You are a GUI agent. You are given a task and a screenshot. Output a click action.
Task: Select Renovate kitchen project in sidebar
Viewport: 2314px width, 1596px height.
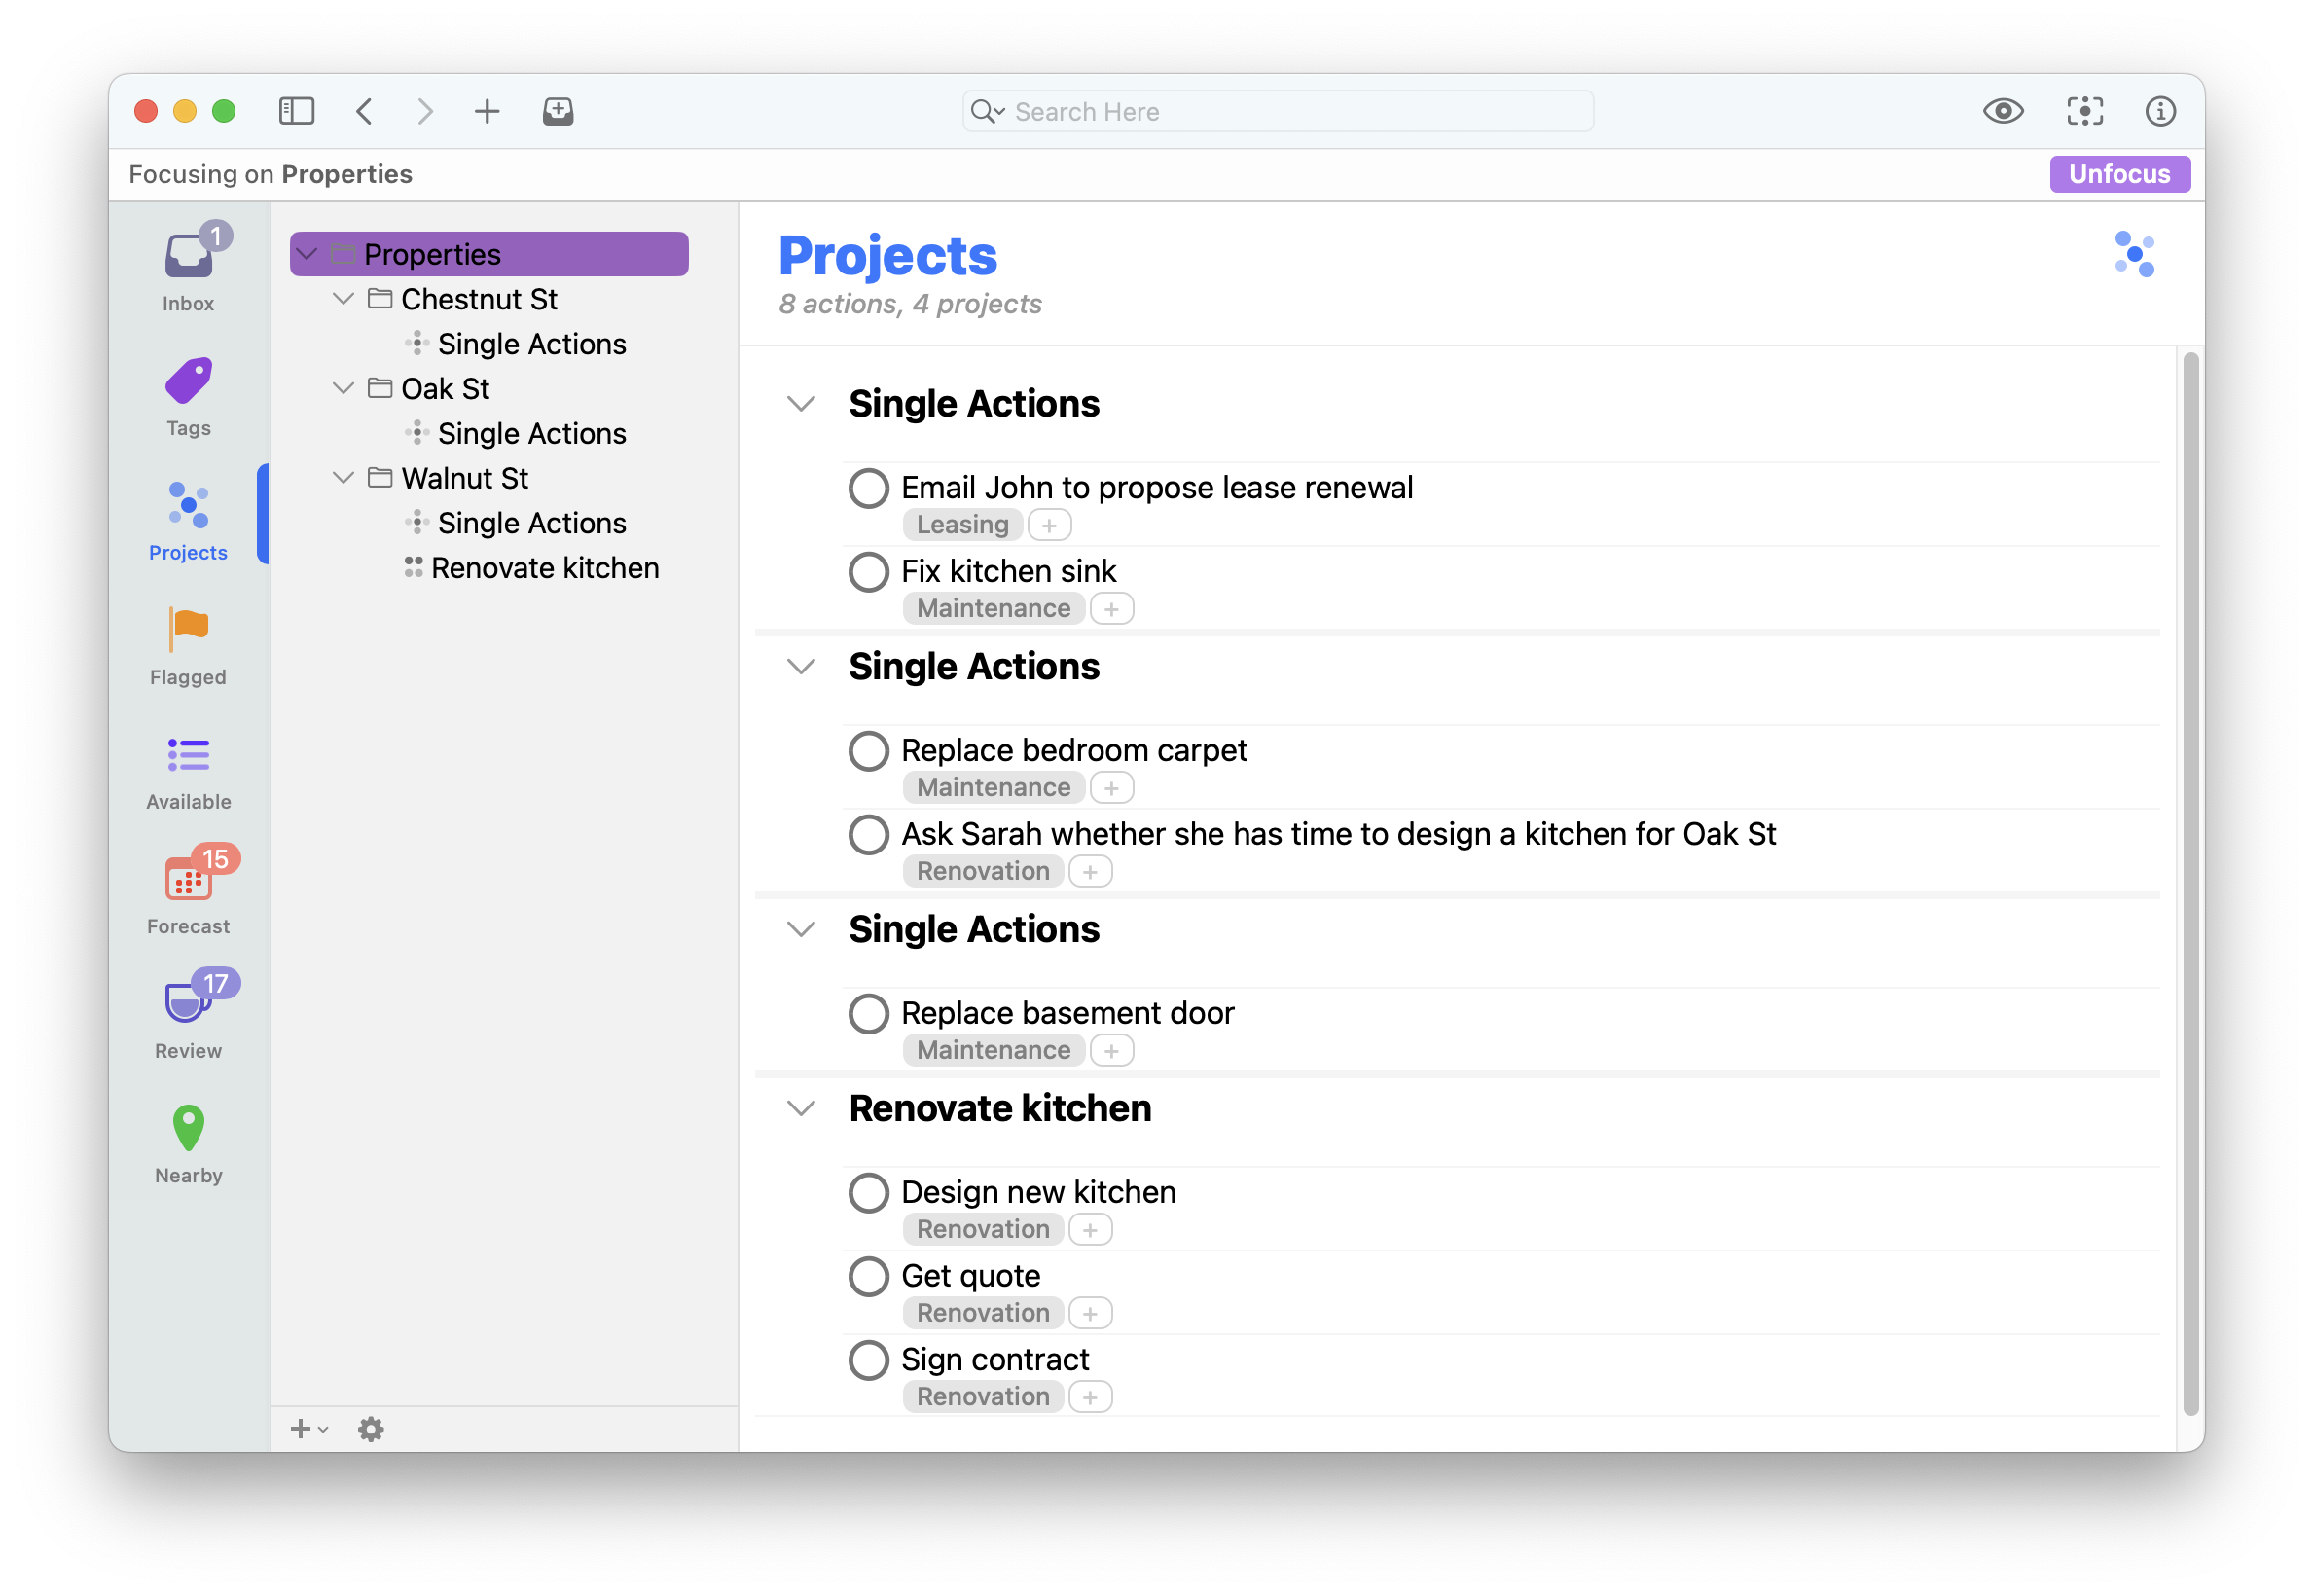(544, 568)
